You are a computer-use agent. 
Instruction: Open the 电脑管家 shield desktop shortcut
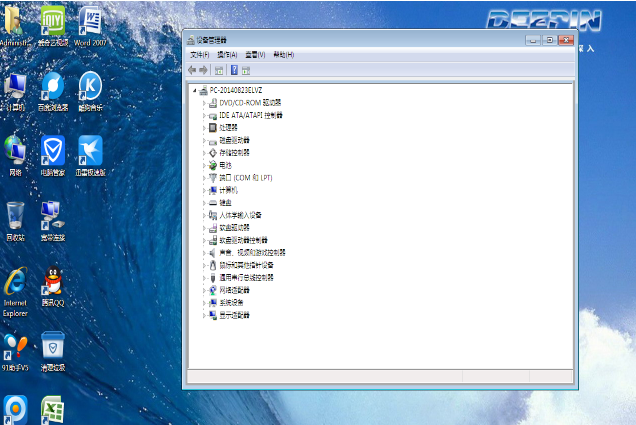tap(53, 156)
